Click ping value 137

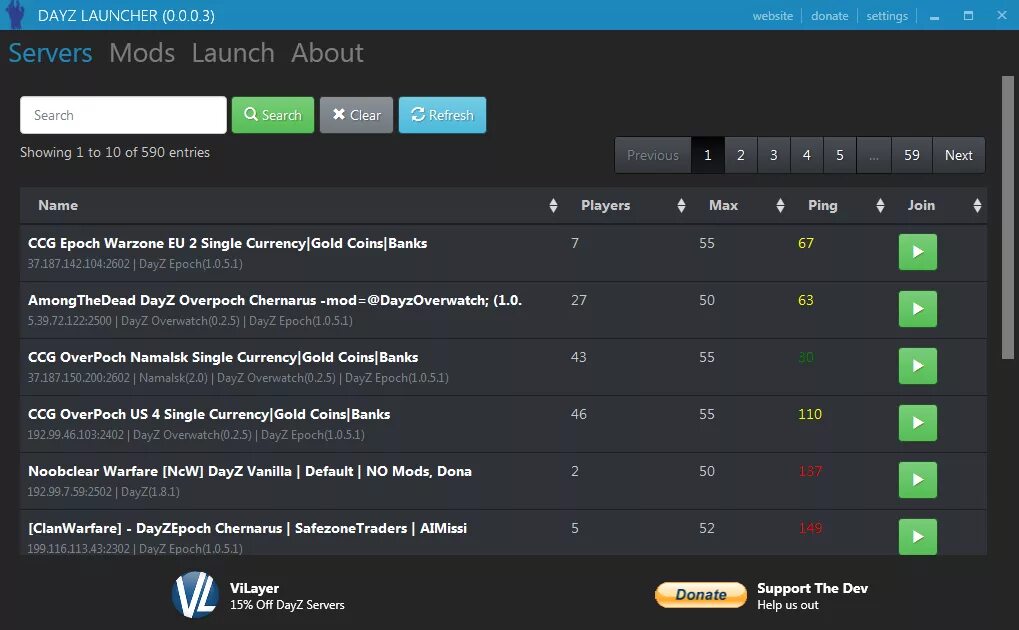(x=810, y=471)
